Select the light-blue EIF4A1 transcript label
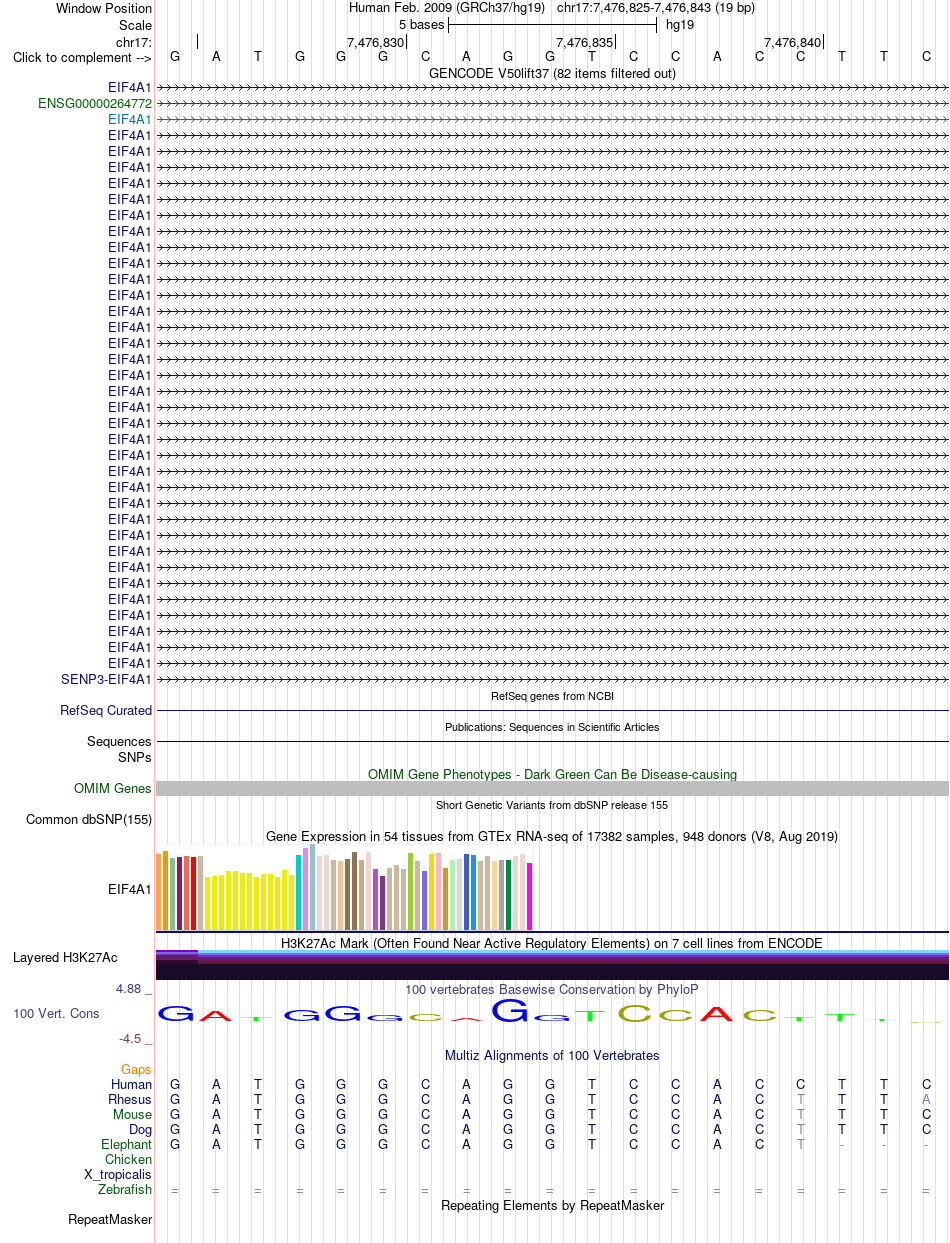The image size is (950, 1243). [x=130, y=119]
